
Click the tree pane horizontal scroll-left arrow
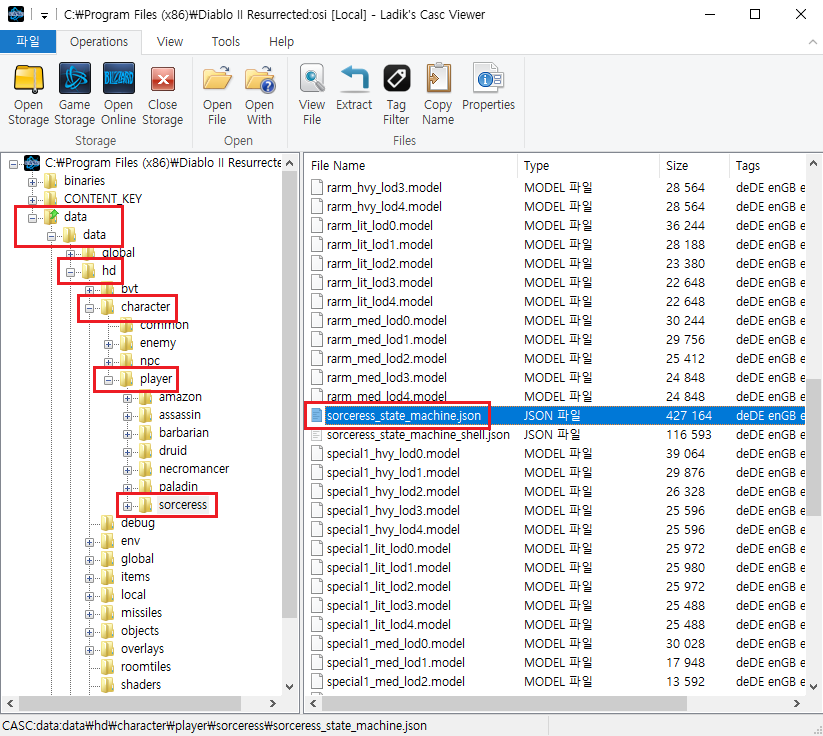pos(10,703)
